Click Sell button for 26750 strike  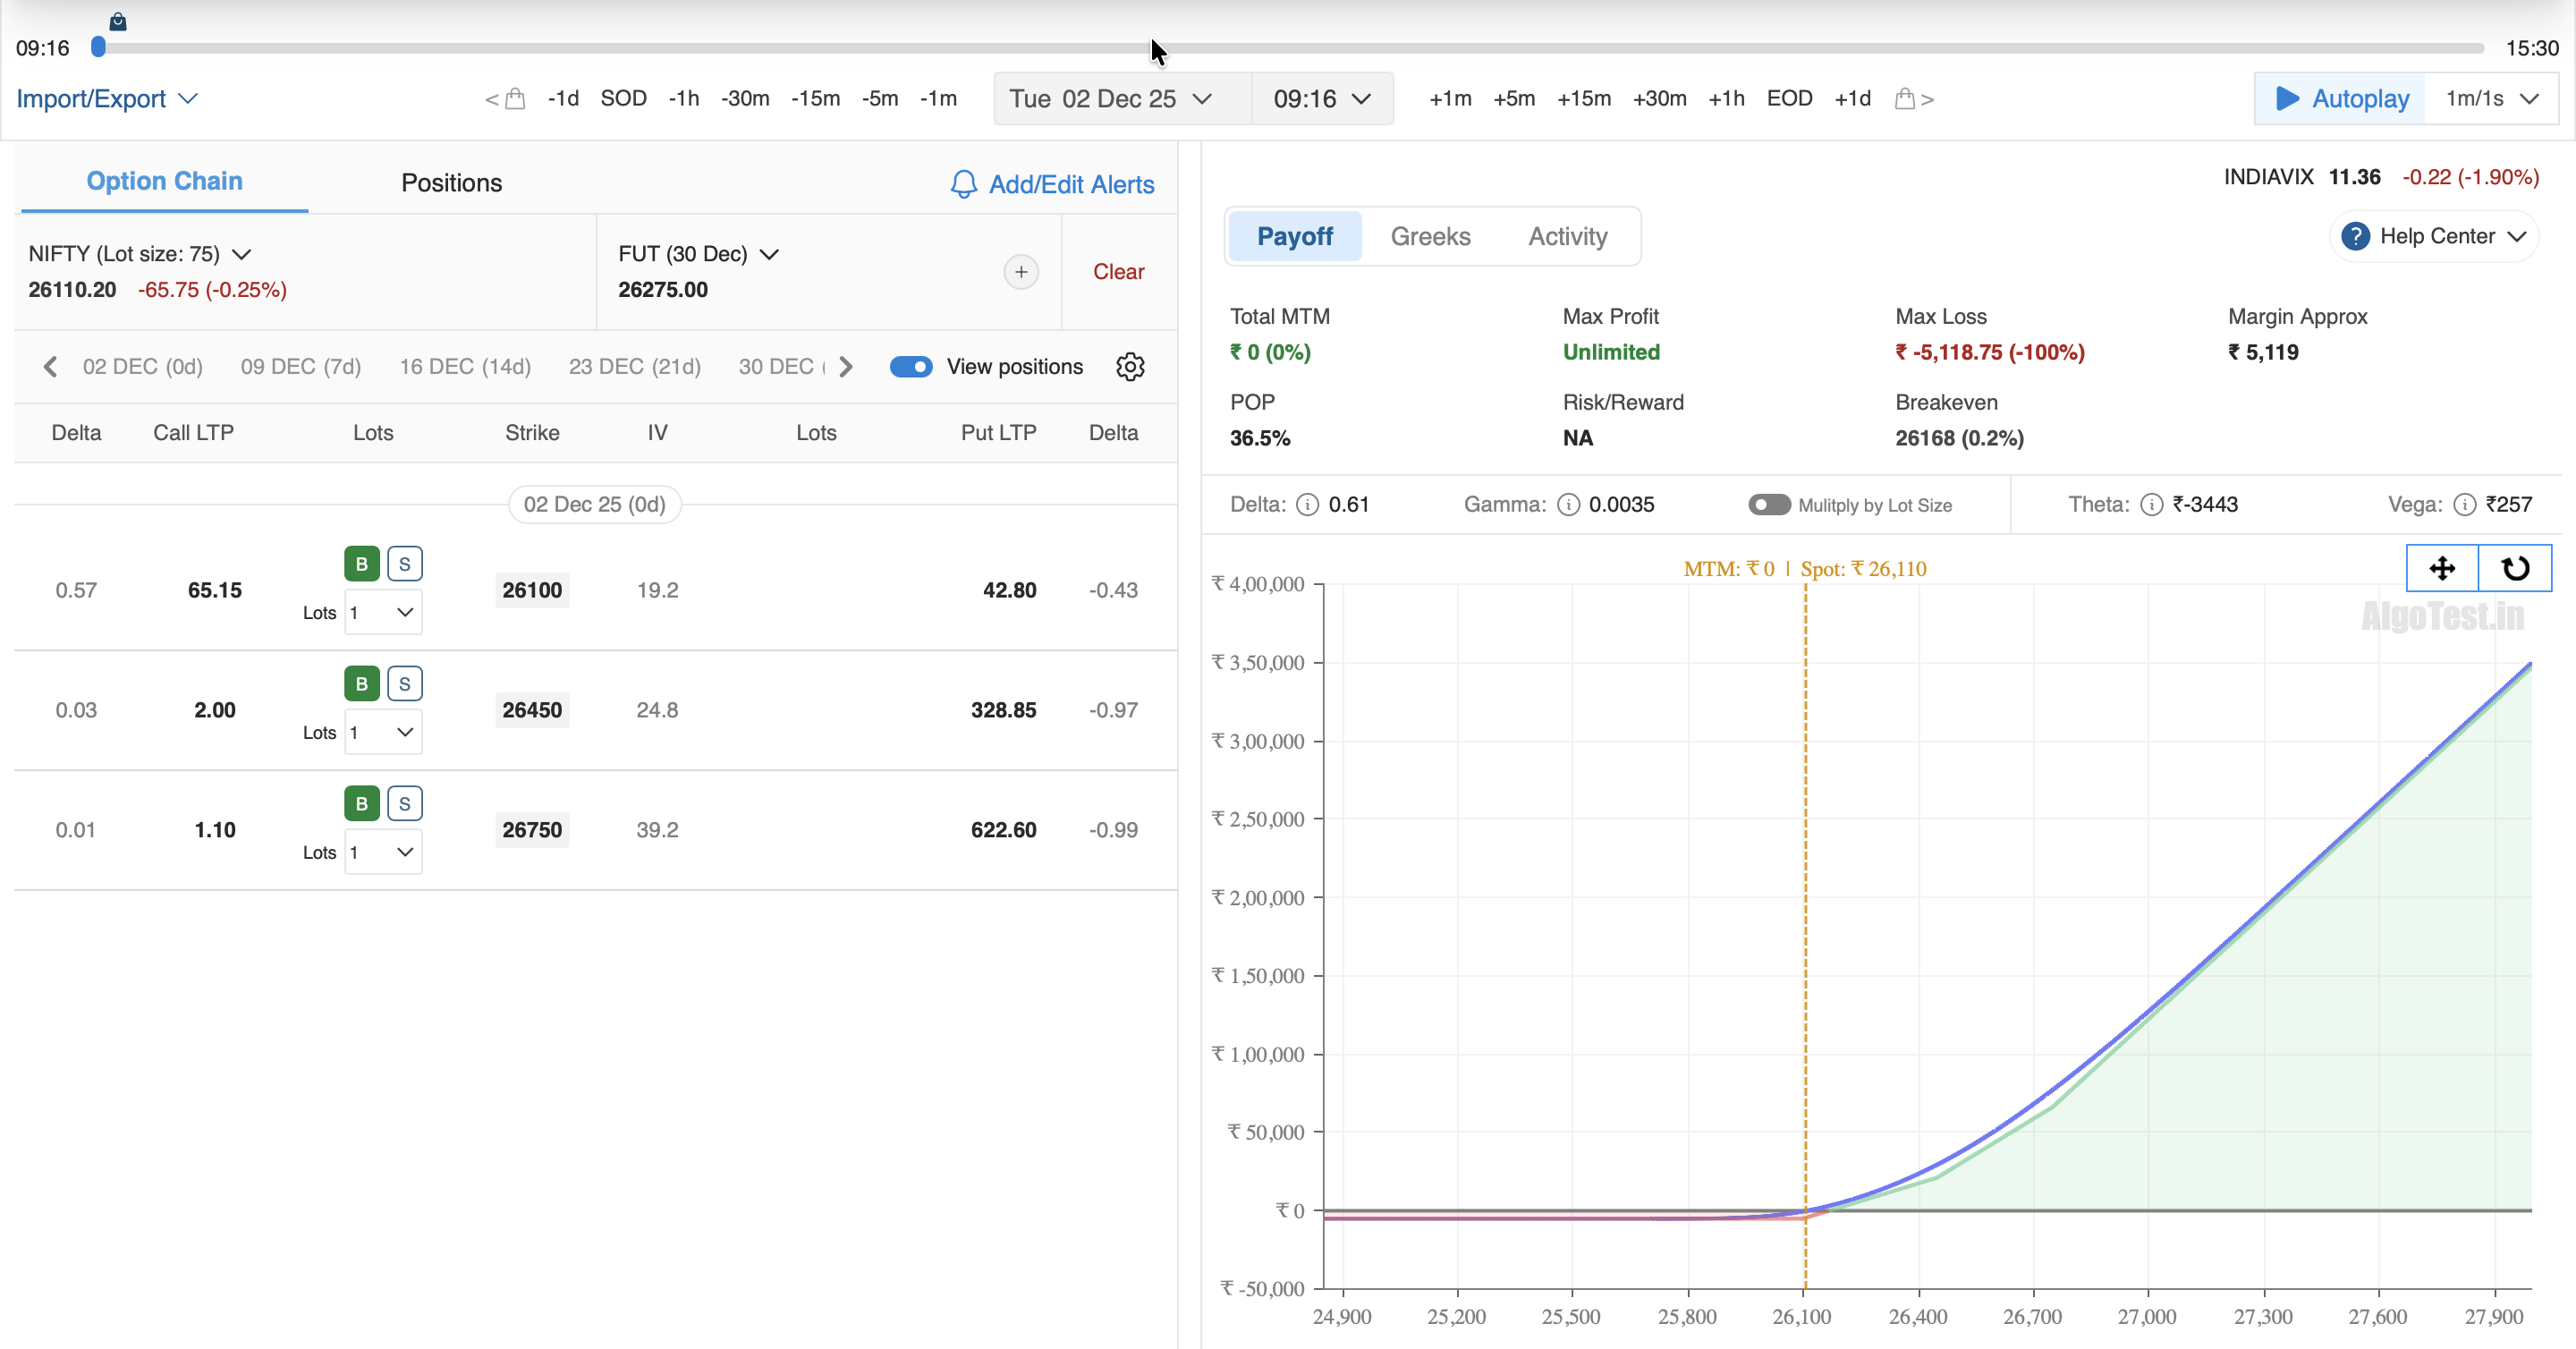pos(404,804)
